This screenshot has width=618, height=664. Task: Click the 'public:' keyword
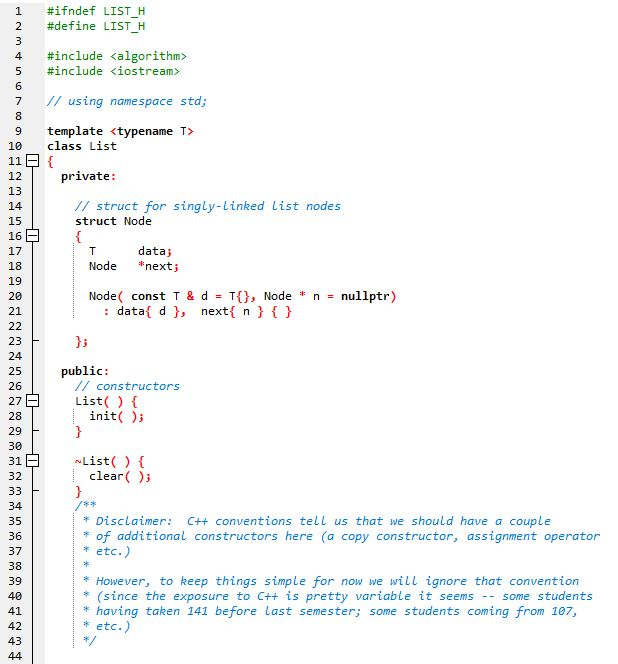coord(85,371)
